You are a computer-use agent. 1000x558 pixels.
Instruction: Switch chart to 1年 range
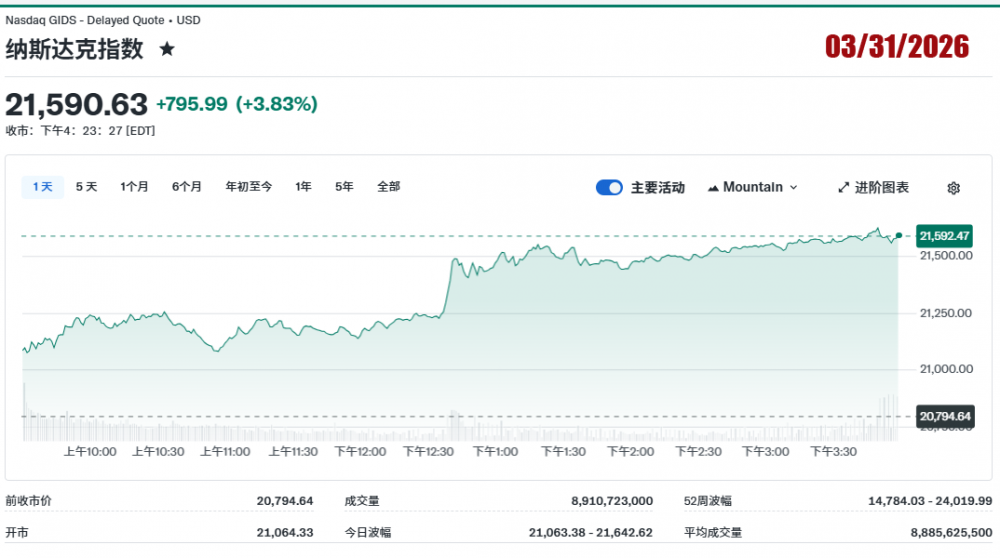[303, 187]
